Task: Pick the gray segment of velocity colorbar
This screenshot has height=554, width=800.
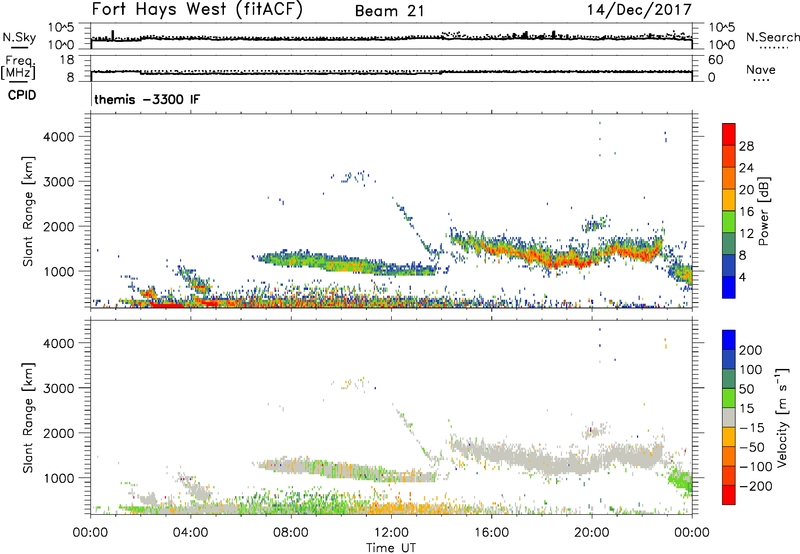Action: 729,418
